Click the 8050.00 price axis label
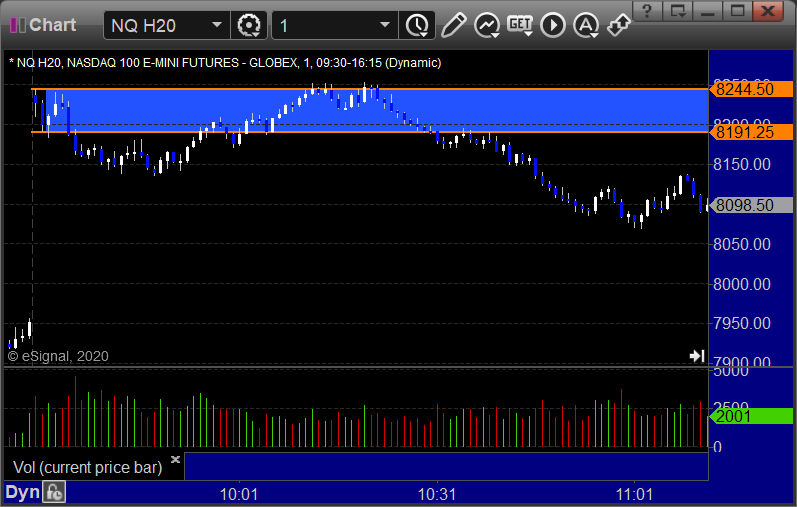 [x=742, y=244]
